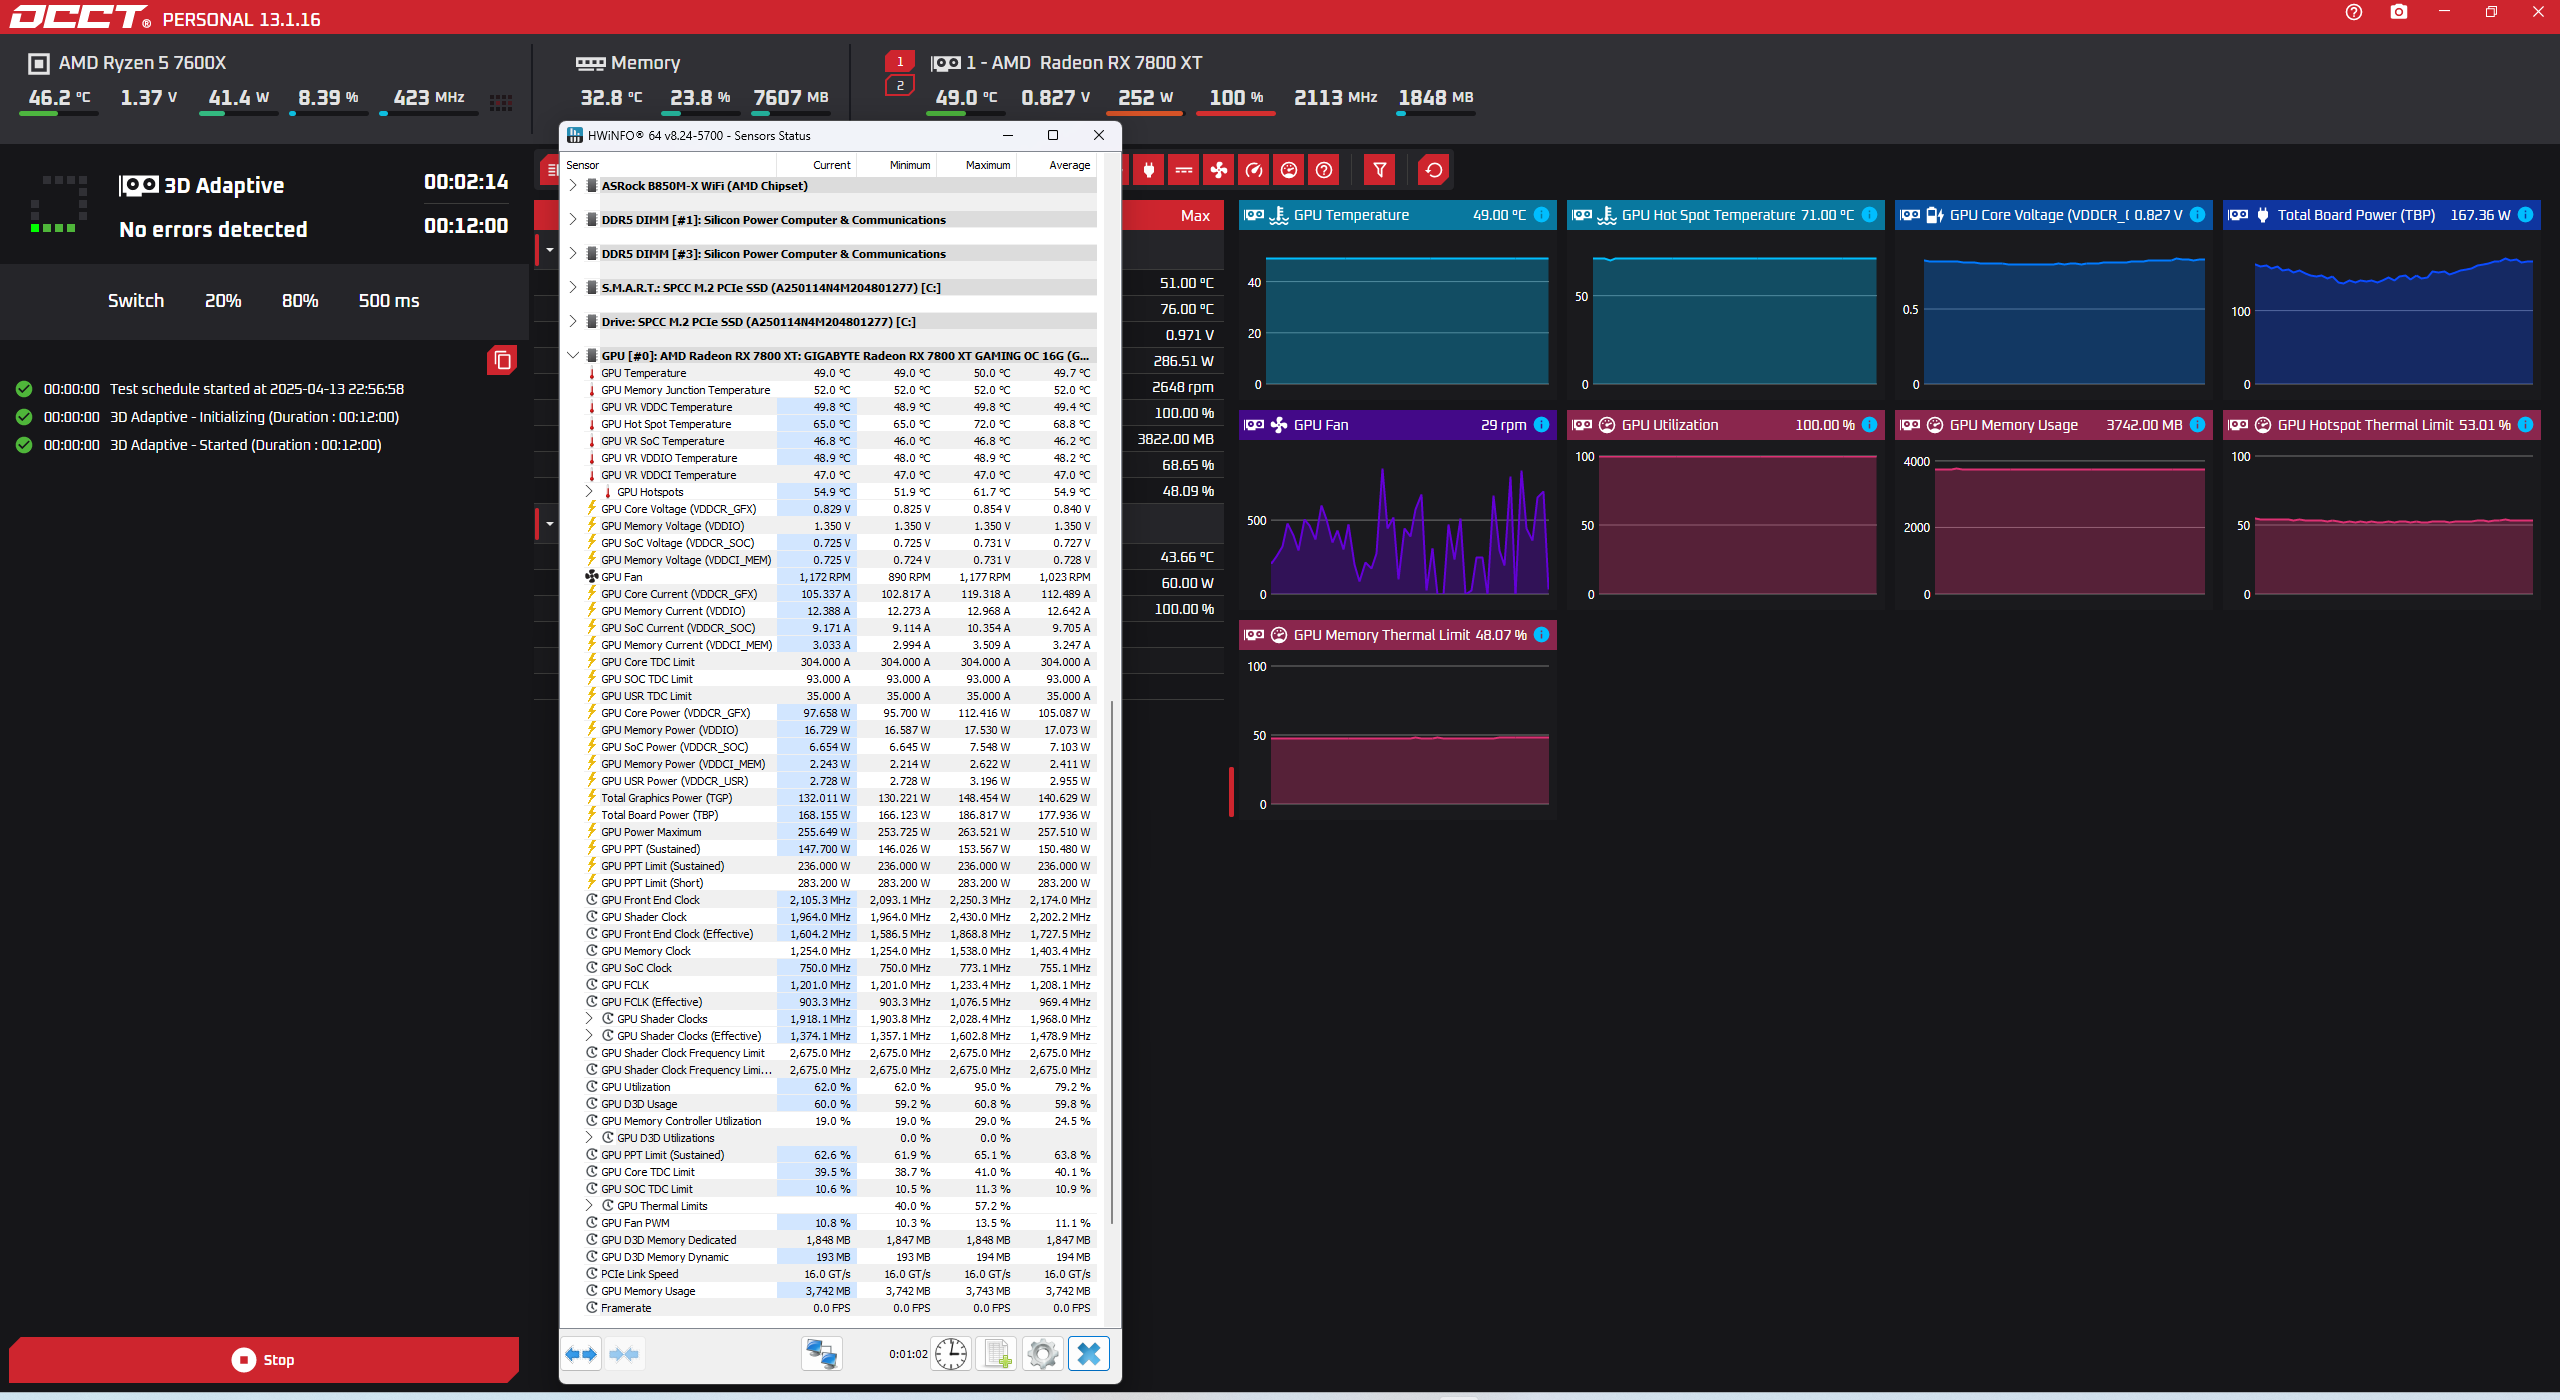This screenshot has width=2560, height=1400.
Task: Start logging with HWiNFO sheet-plus button
Action: (996, 1354)
